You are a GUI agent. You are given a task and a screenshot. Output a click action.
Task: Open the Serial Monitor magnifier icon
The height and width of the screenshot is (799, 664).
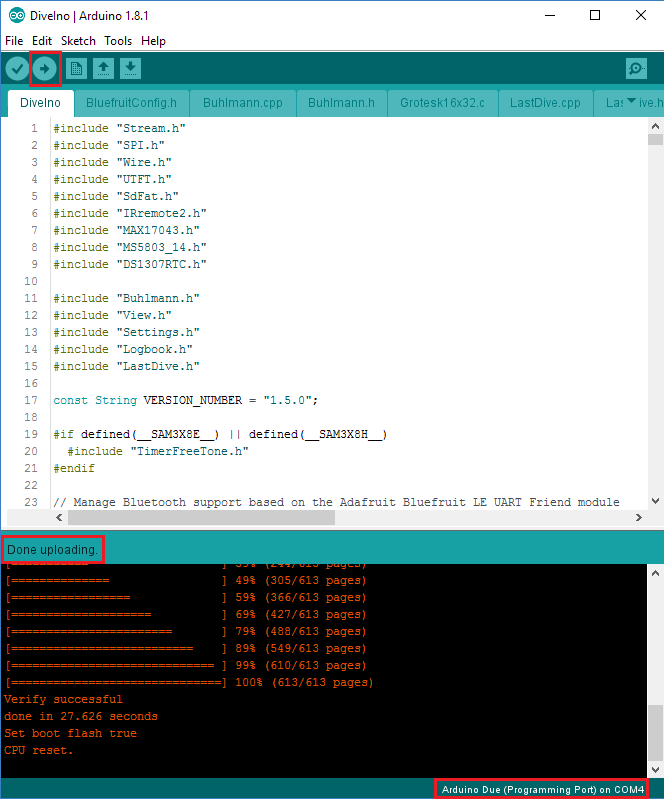click(636, 68)
